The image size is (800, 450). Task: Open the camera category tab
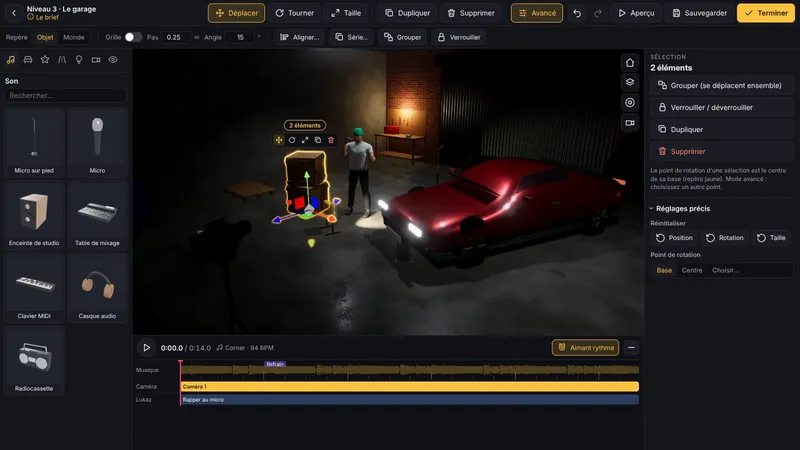point(96,60)
